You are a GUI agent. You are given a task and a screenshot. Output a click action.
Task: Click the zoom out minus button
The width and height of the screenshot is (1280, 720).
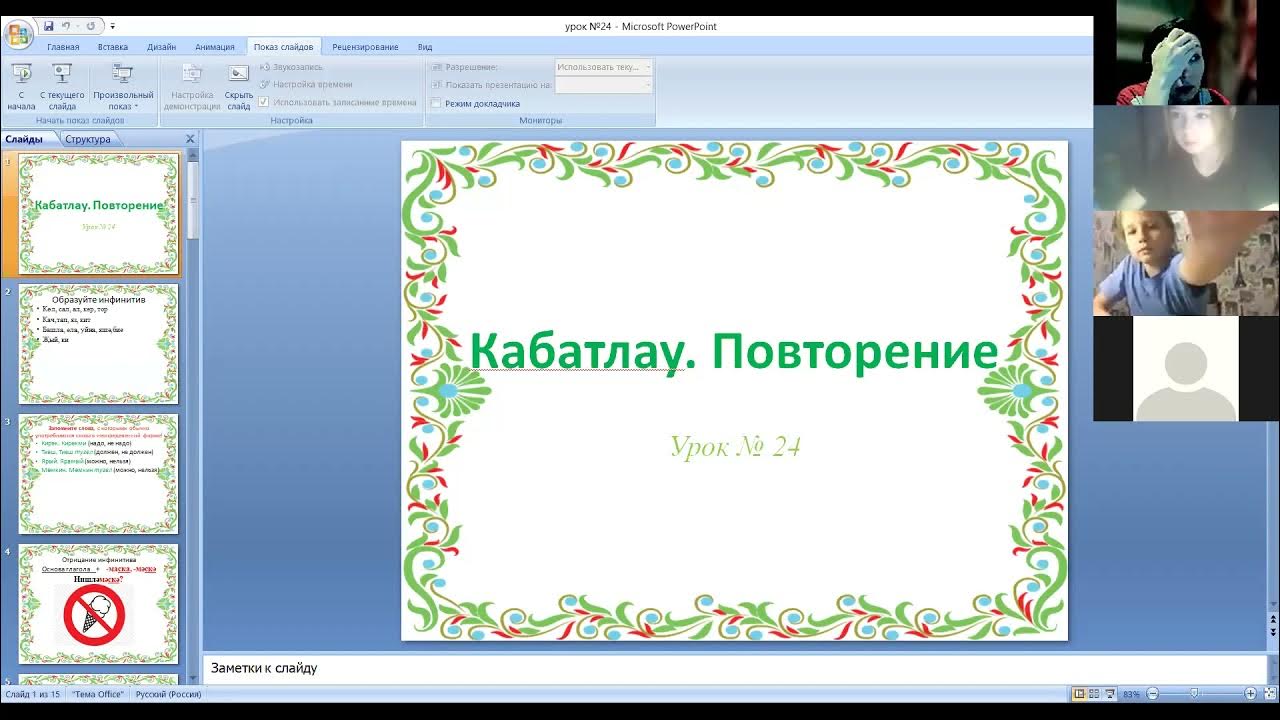coord(1152,693)
